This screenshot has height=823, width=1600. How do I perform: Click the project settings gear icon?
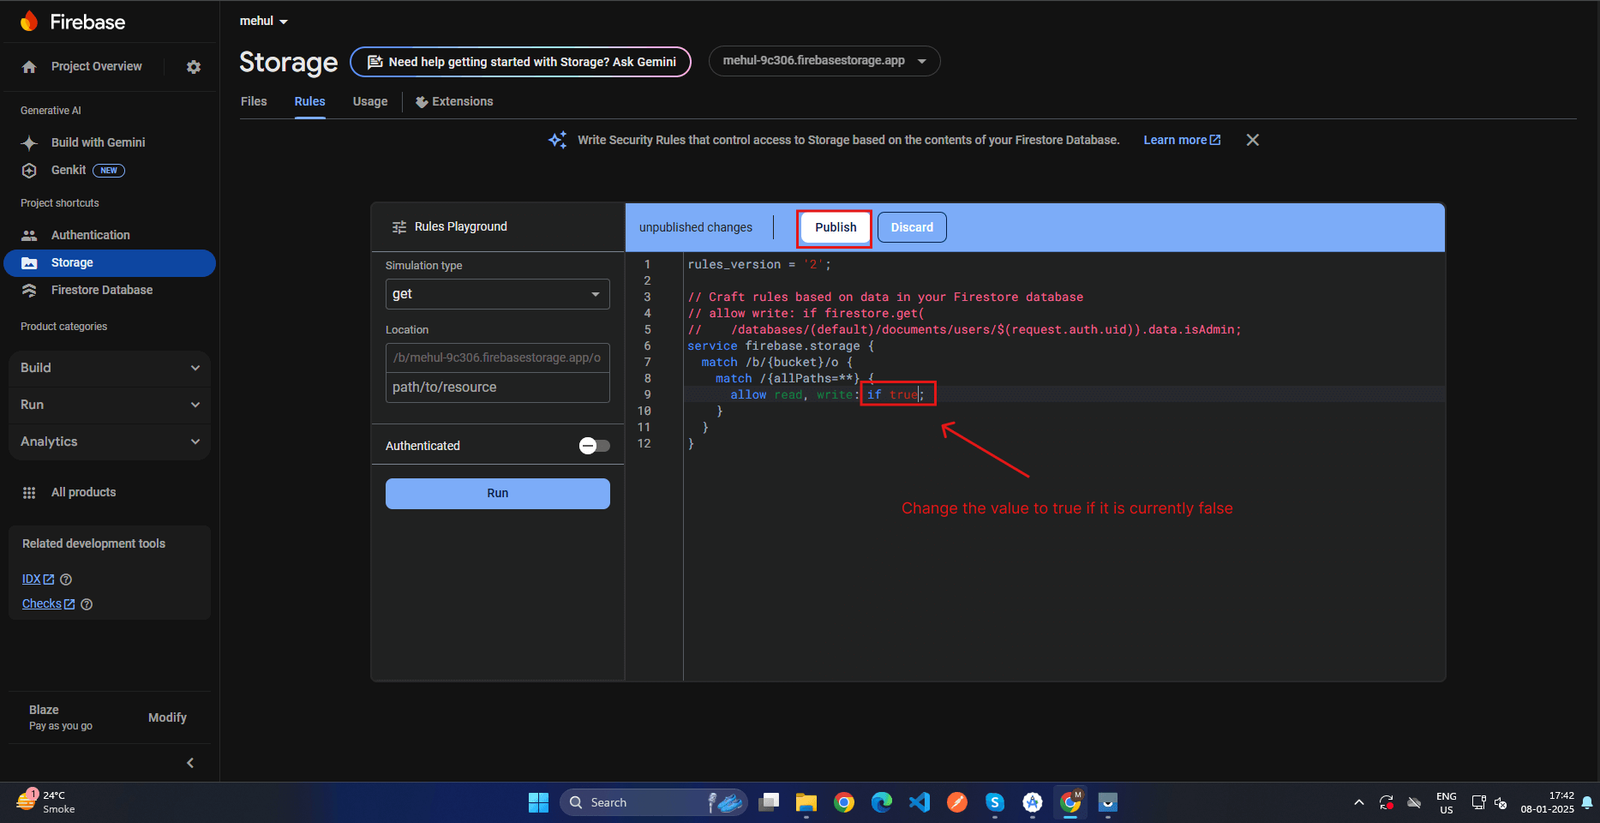tap(194, 67)
